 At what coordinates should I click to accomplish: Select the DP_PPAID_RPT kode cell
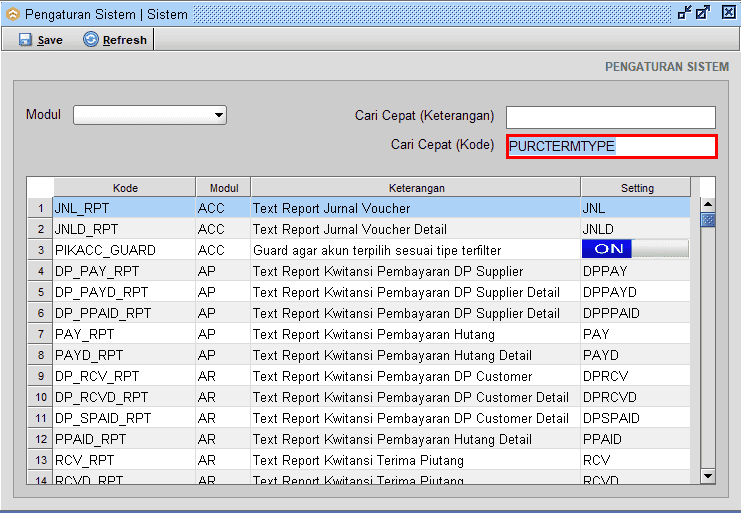124,313
